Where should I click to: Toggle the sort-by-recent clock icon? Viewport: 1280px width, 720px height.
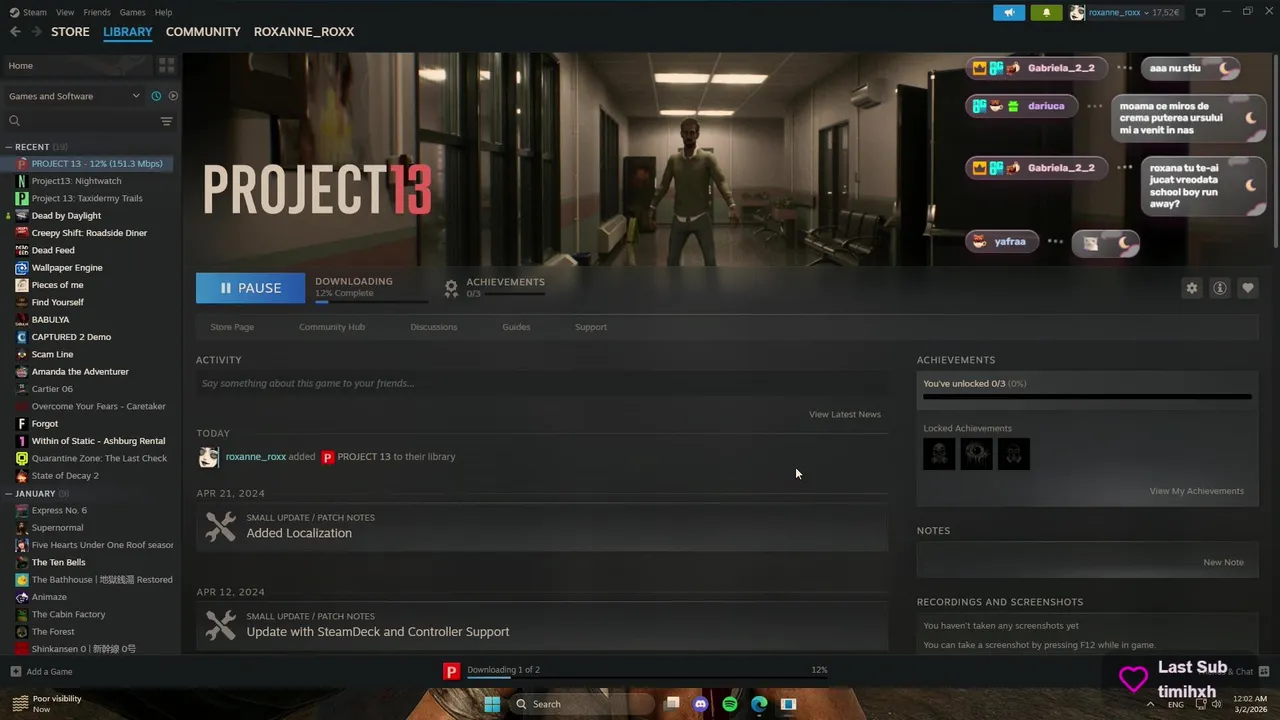156,96
